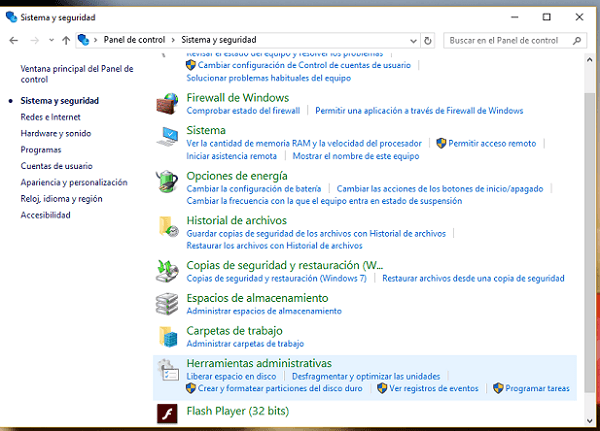Click the Copias de seguridad y restauración icon
The image size is (600, 431).
point(167,271)
